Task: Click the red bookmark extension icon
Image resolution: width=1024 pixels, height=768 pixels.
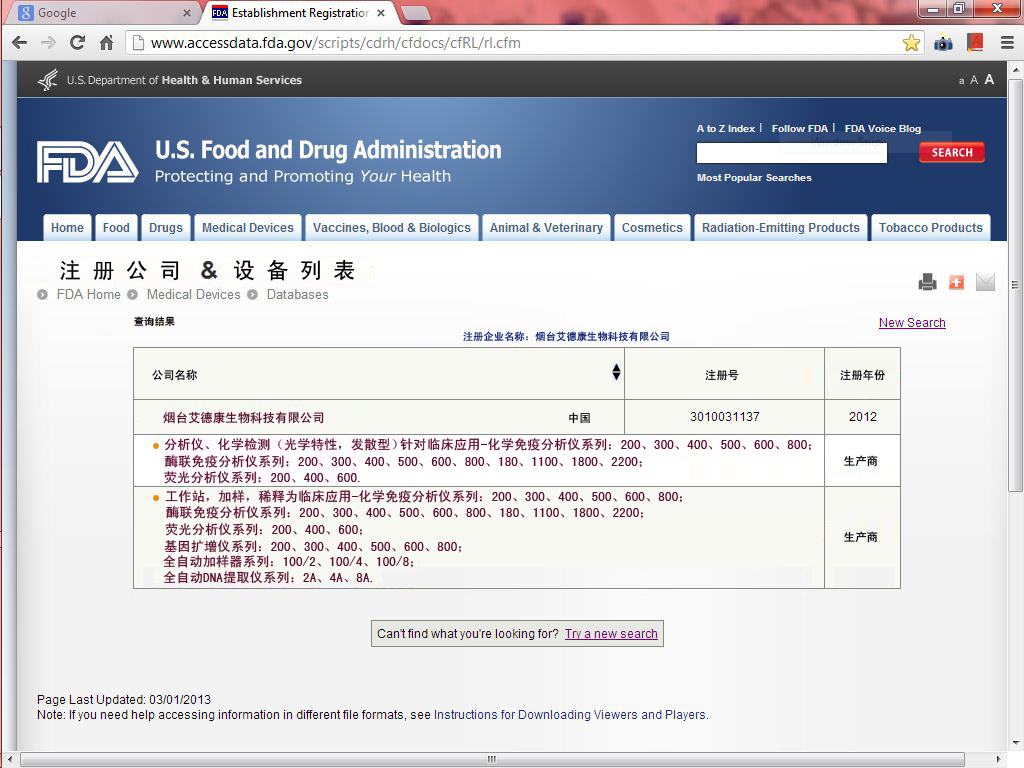Action: point(975,43)
